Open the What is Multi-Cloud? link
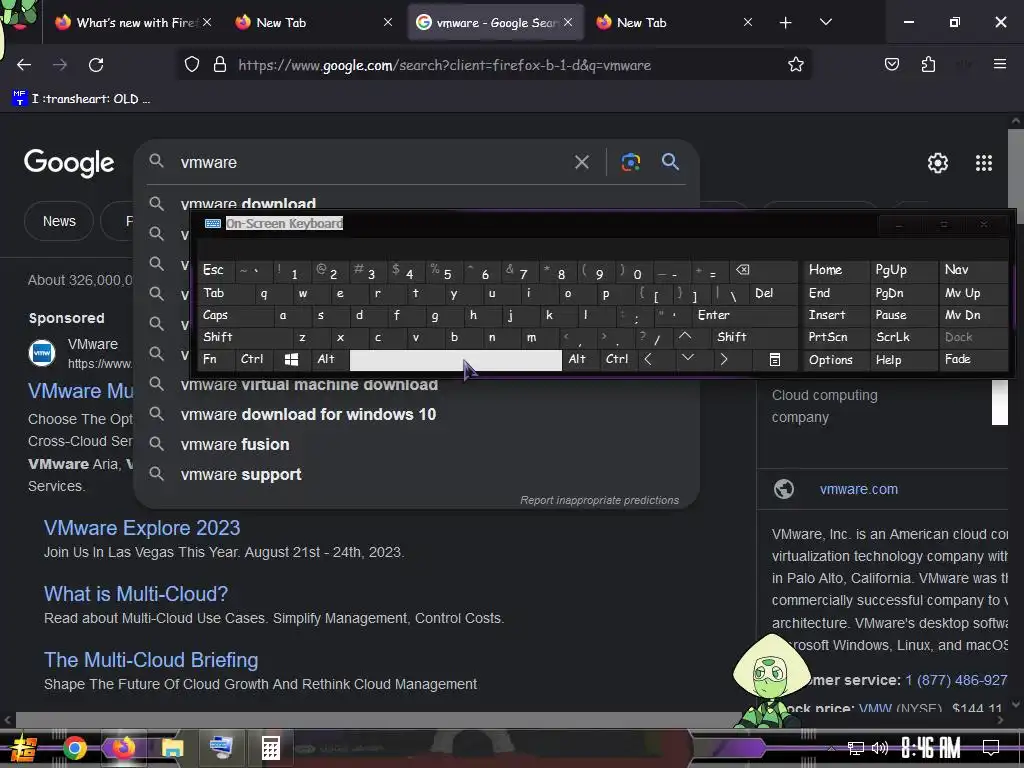Screen dimensions: 1024x768 pyautogui.click(x=136, y=594)
